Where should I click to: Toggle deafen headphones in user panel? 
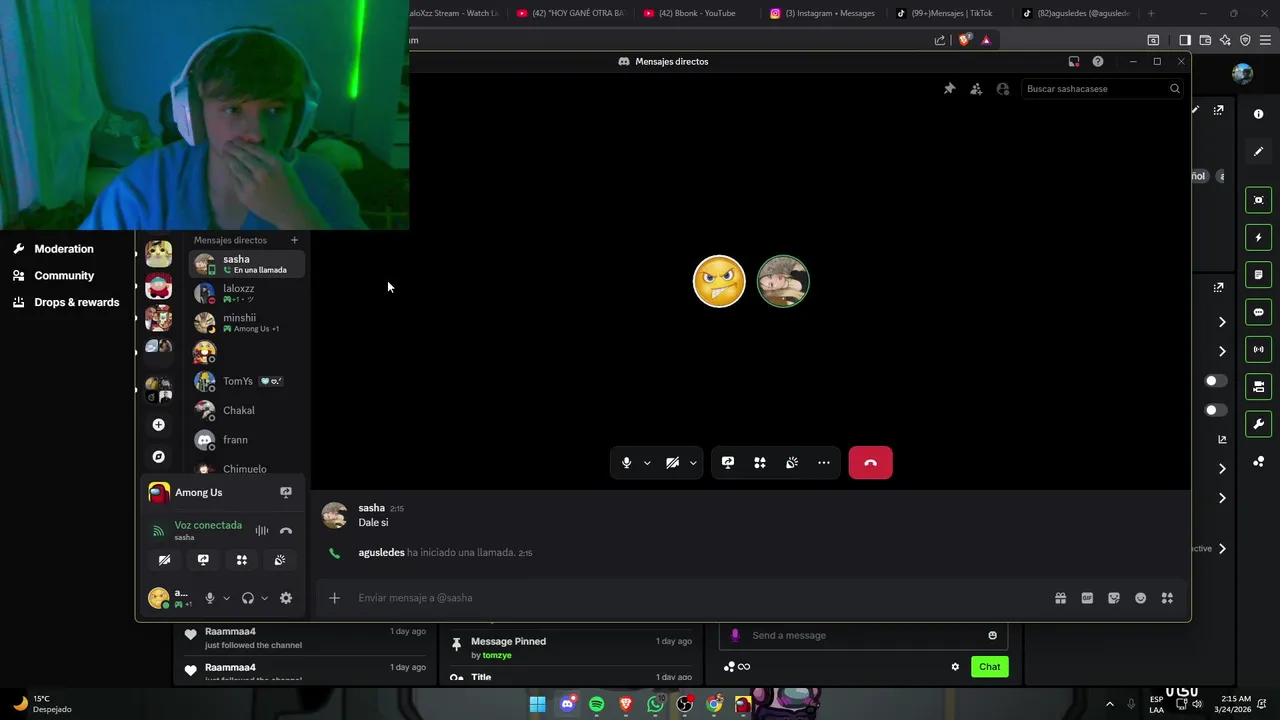(x=248, y=598)
